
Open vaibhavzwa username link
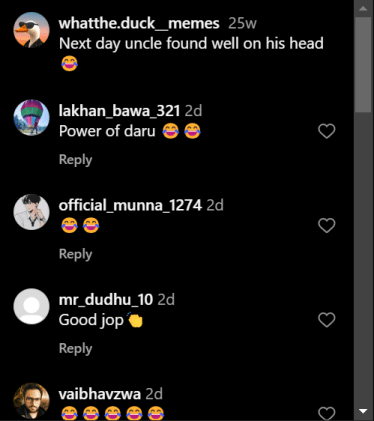click(x=100, y=394)
